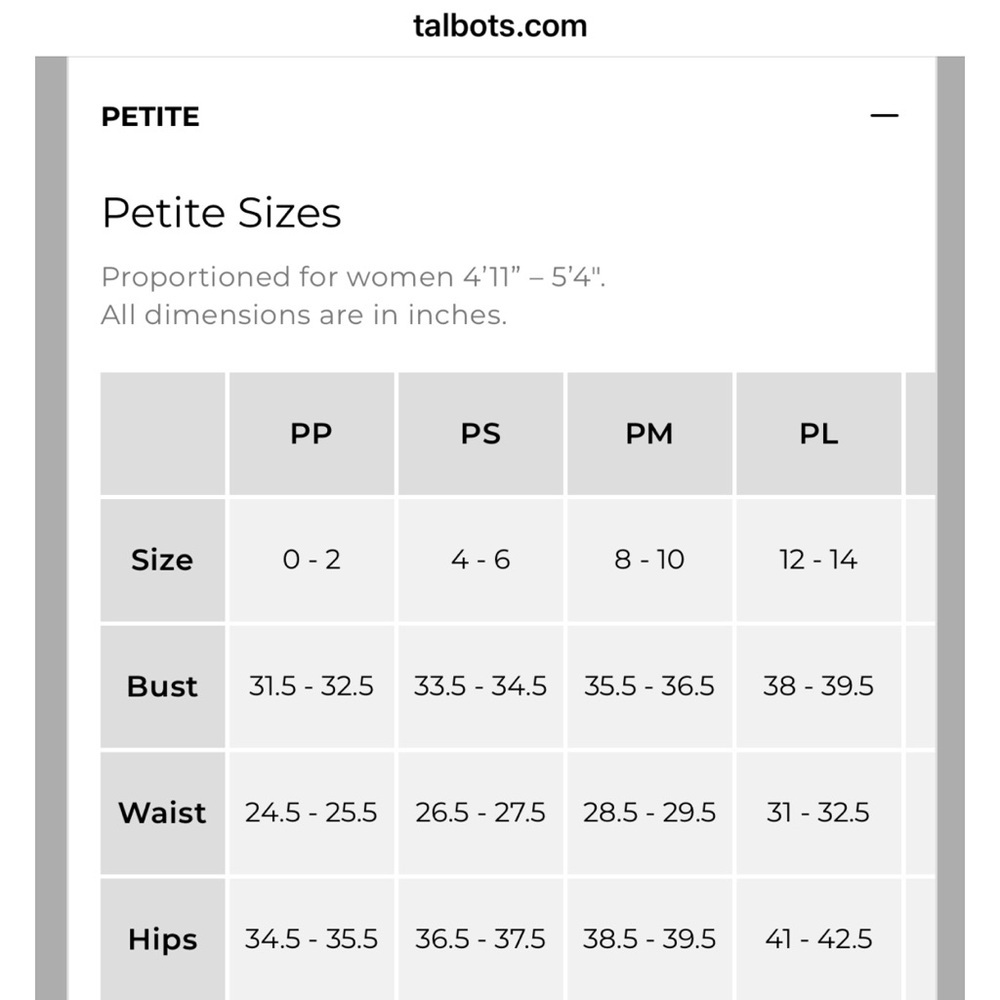Image resolution: width=1000 pixels, height=1000 pixels.
Task: Click the PETITE section heading
Action: [151, 117]
